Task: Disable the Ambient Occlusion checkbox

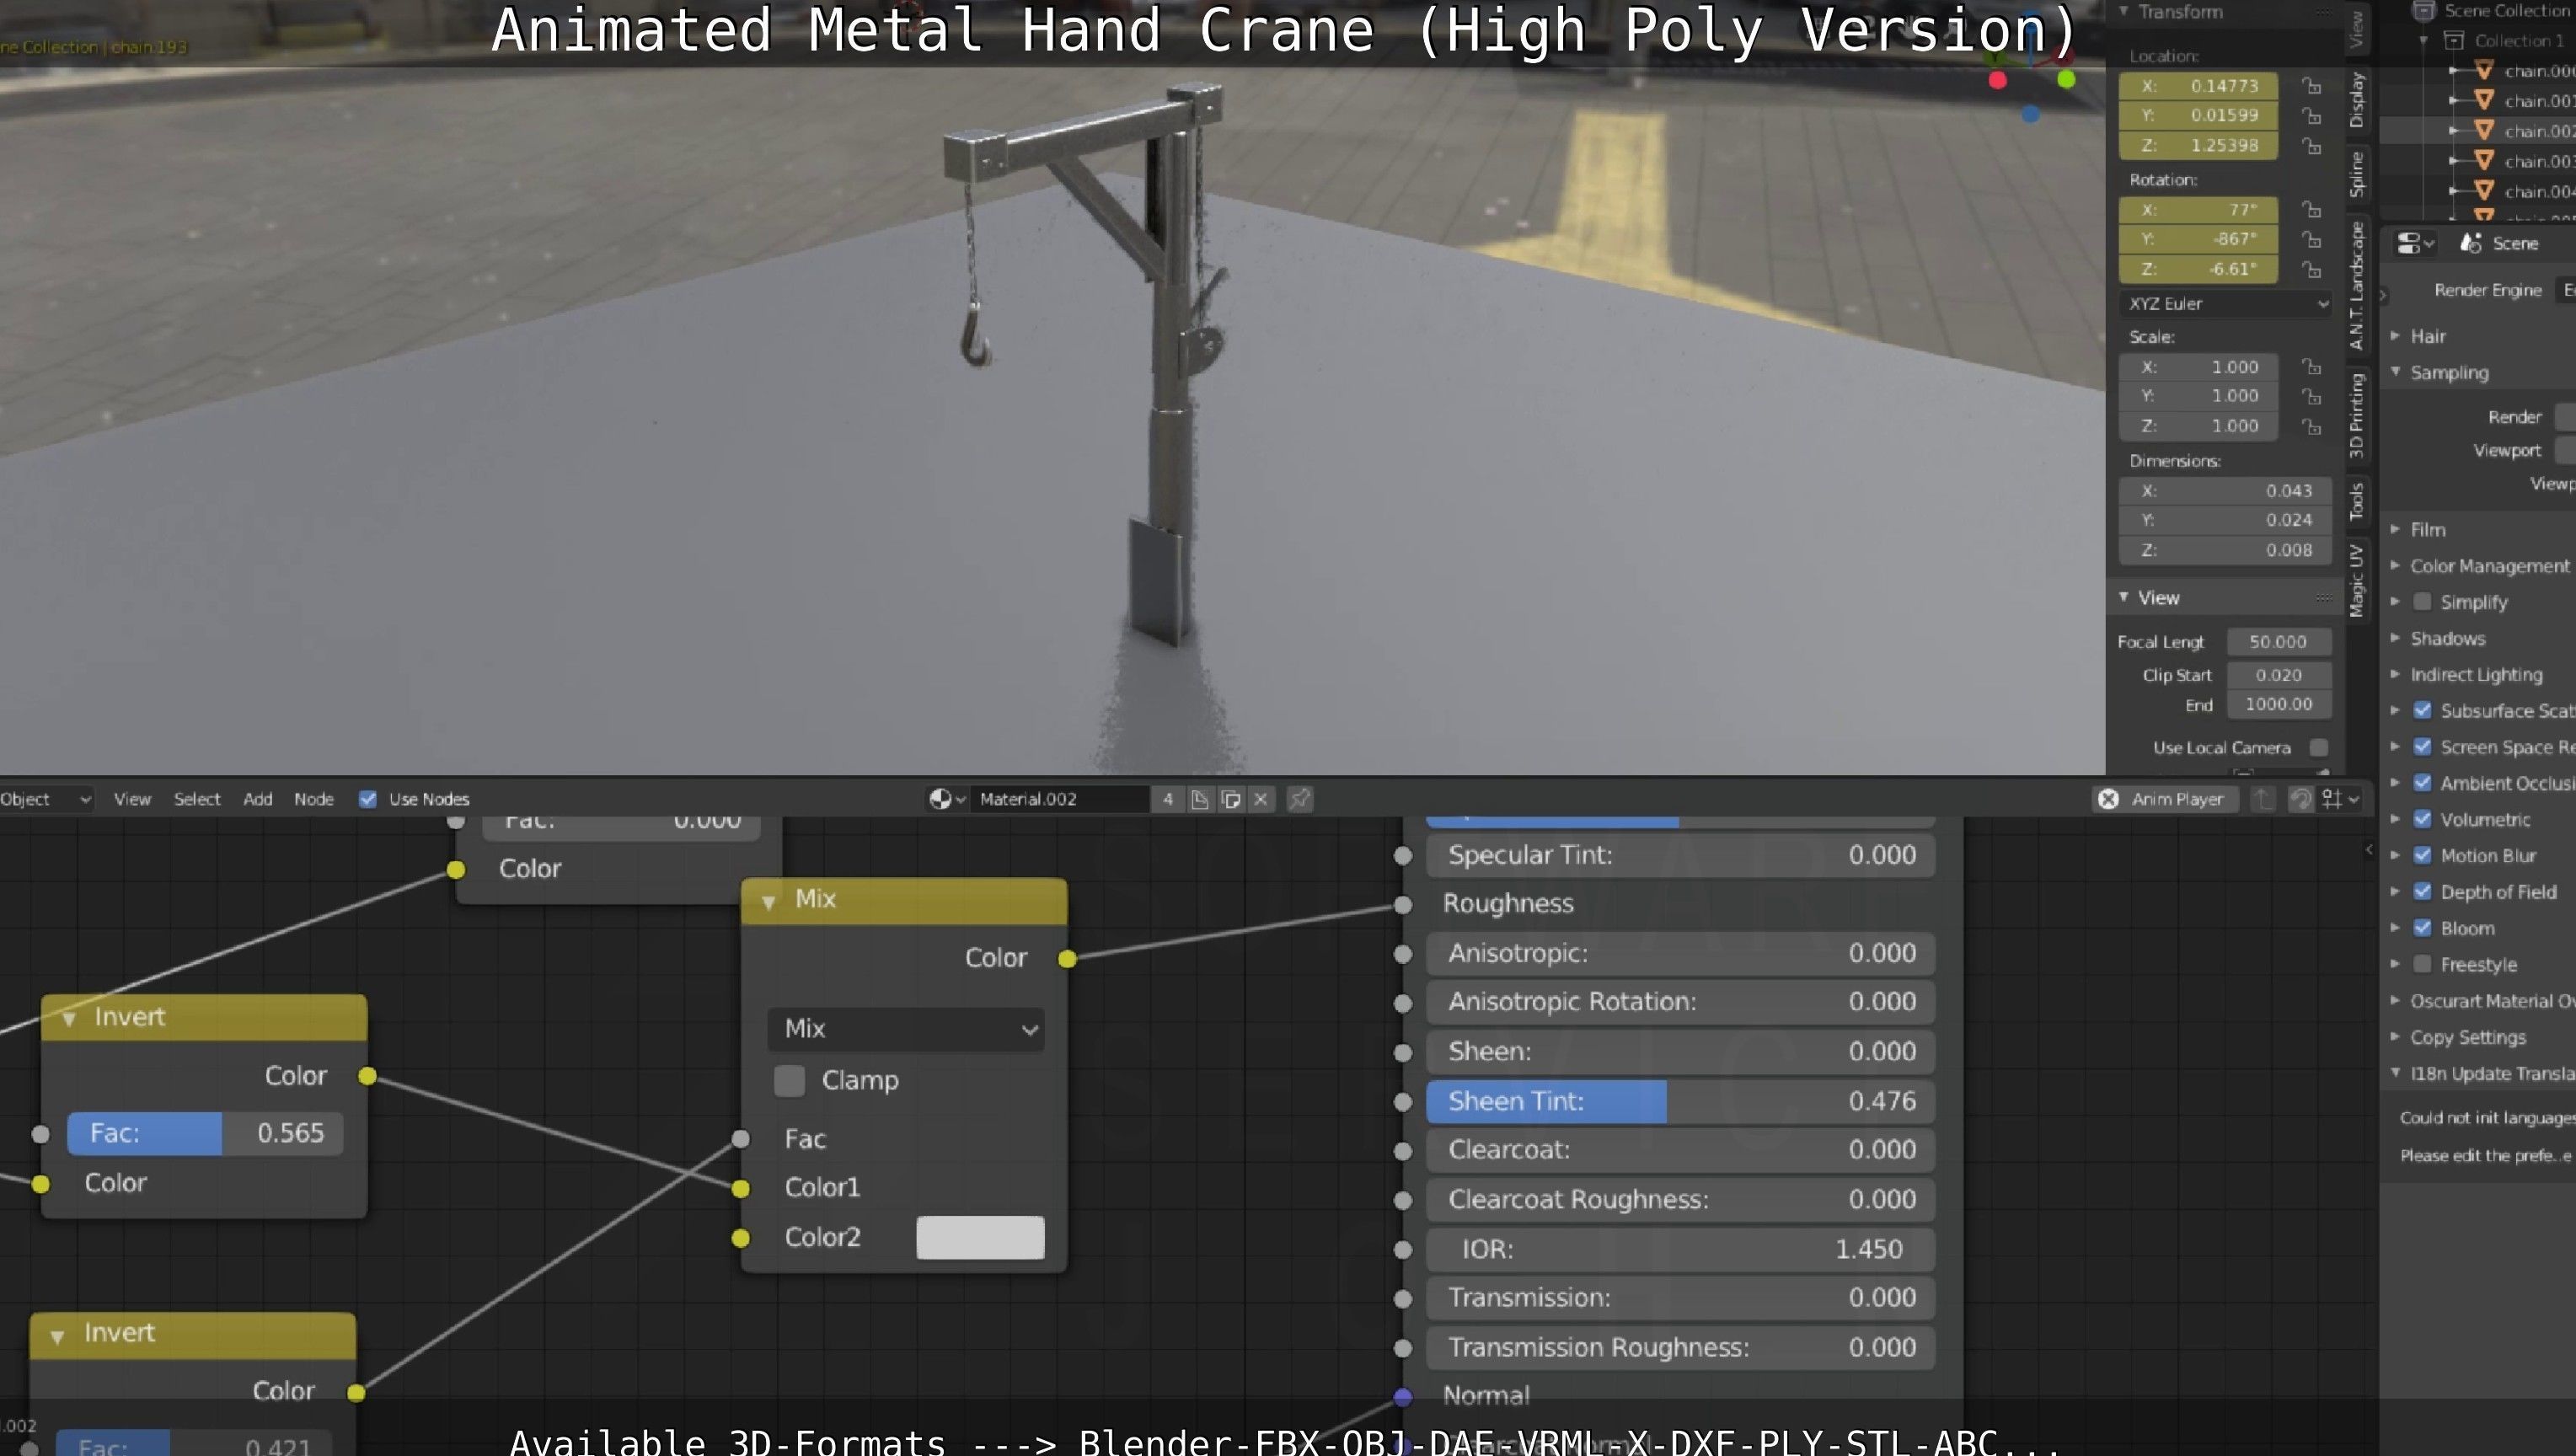Action: coord(2422,782)
